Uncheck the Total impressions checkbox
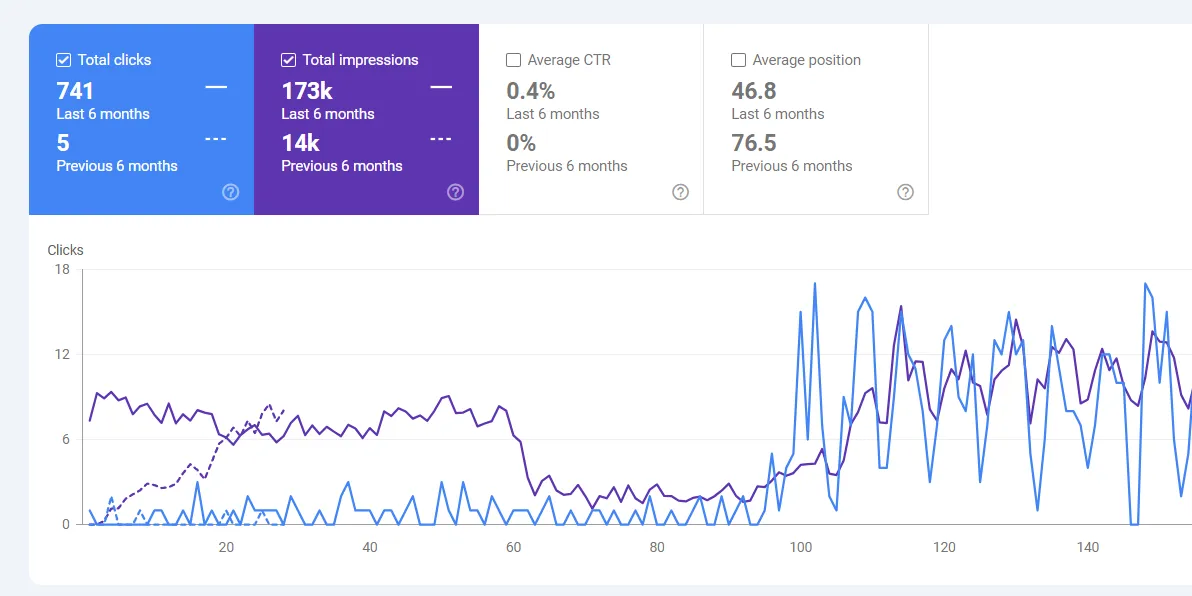The width and height of the screenshot is (1192, 596). point(289,60)
